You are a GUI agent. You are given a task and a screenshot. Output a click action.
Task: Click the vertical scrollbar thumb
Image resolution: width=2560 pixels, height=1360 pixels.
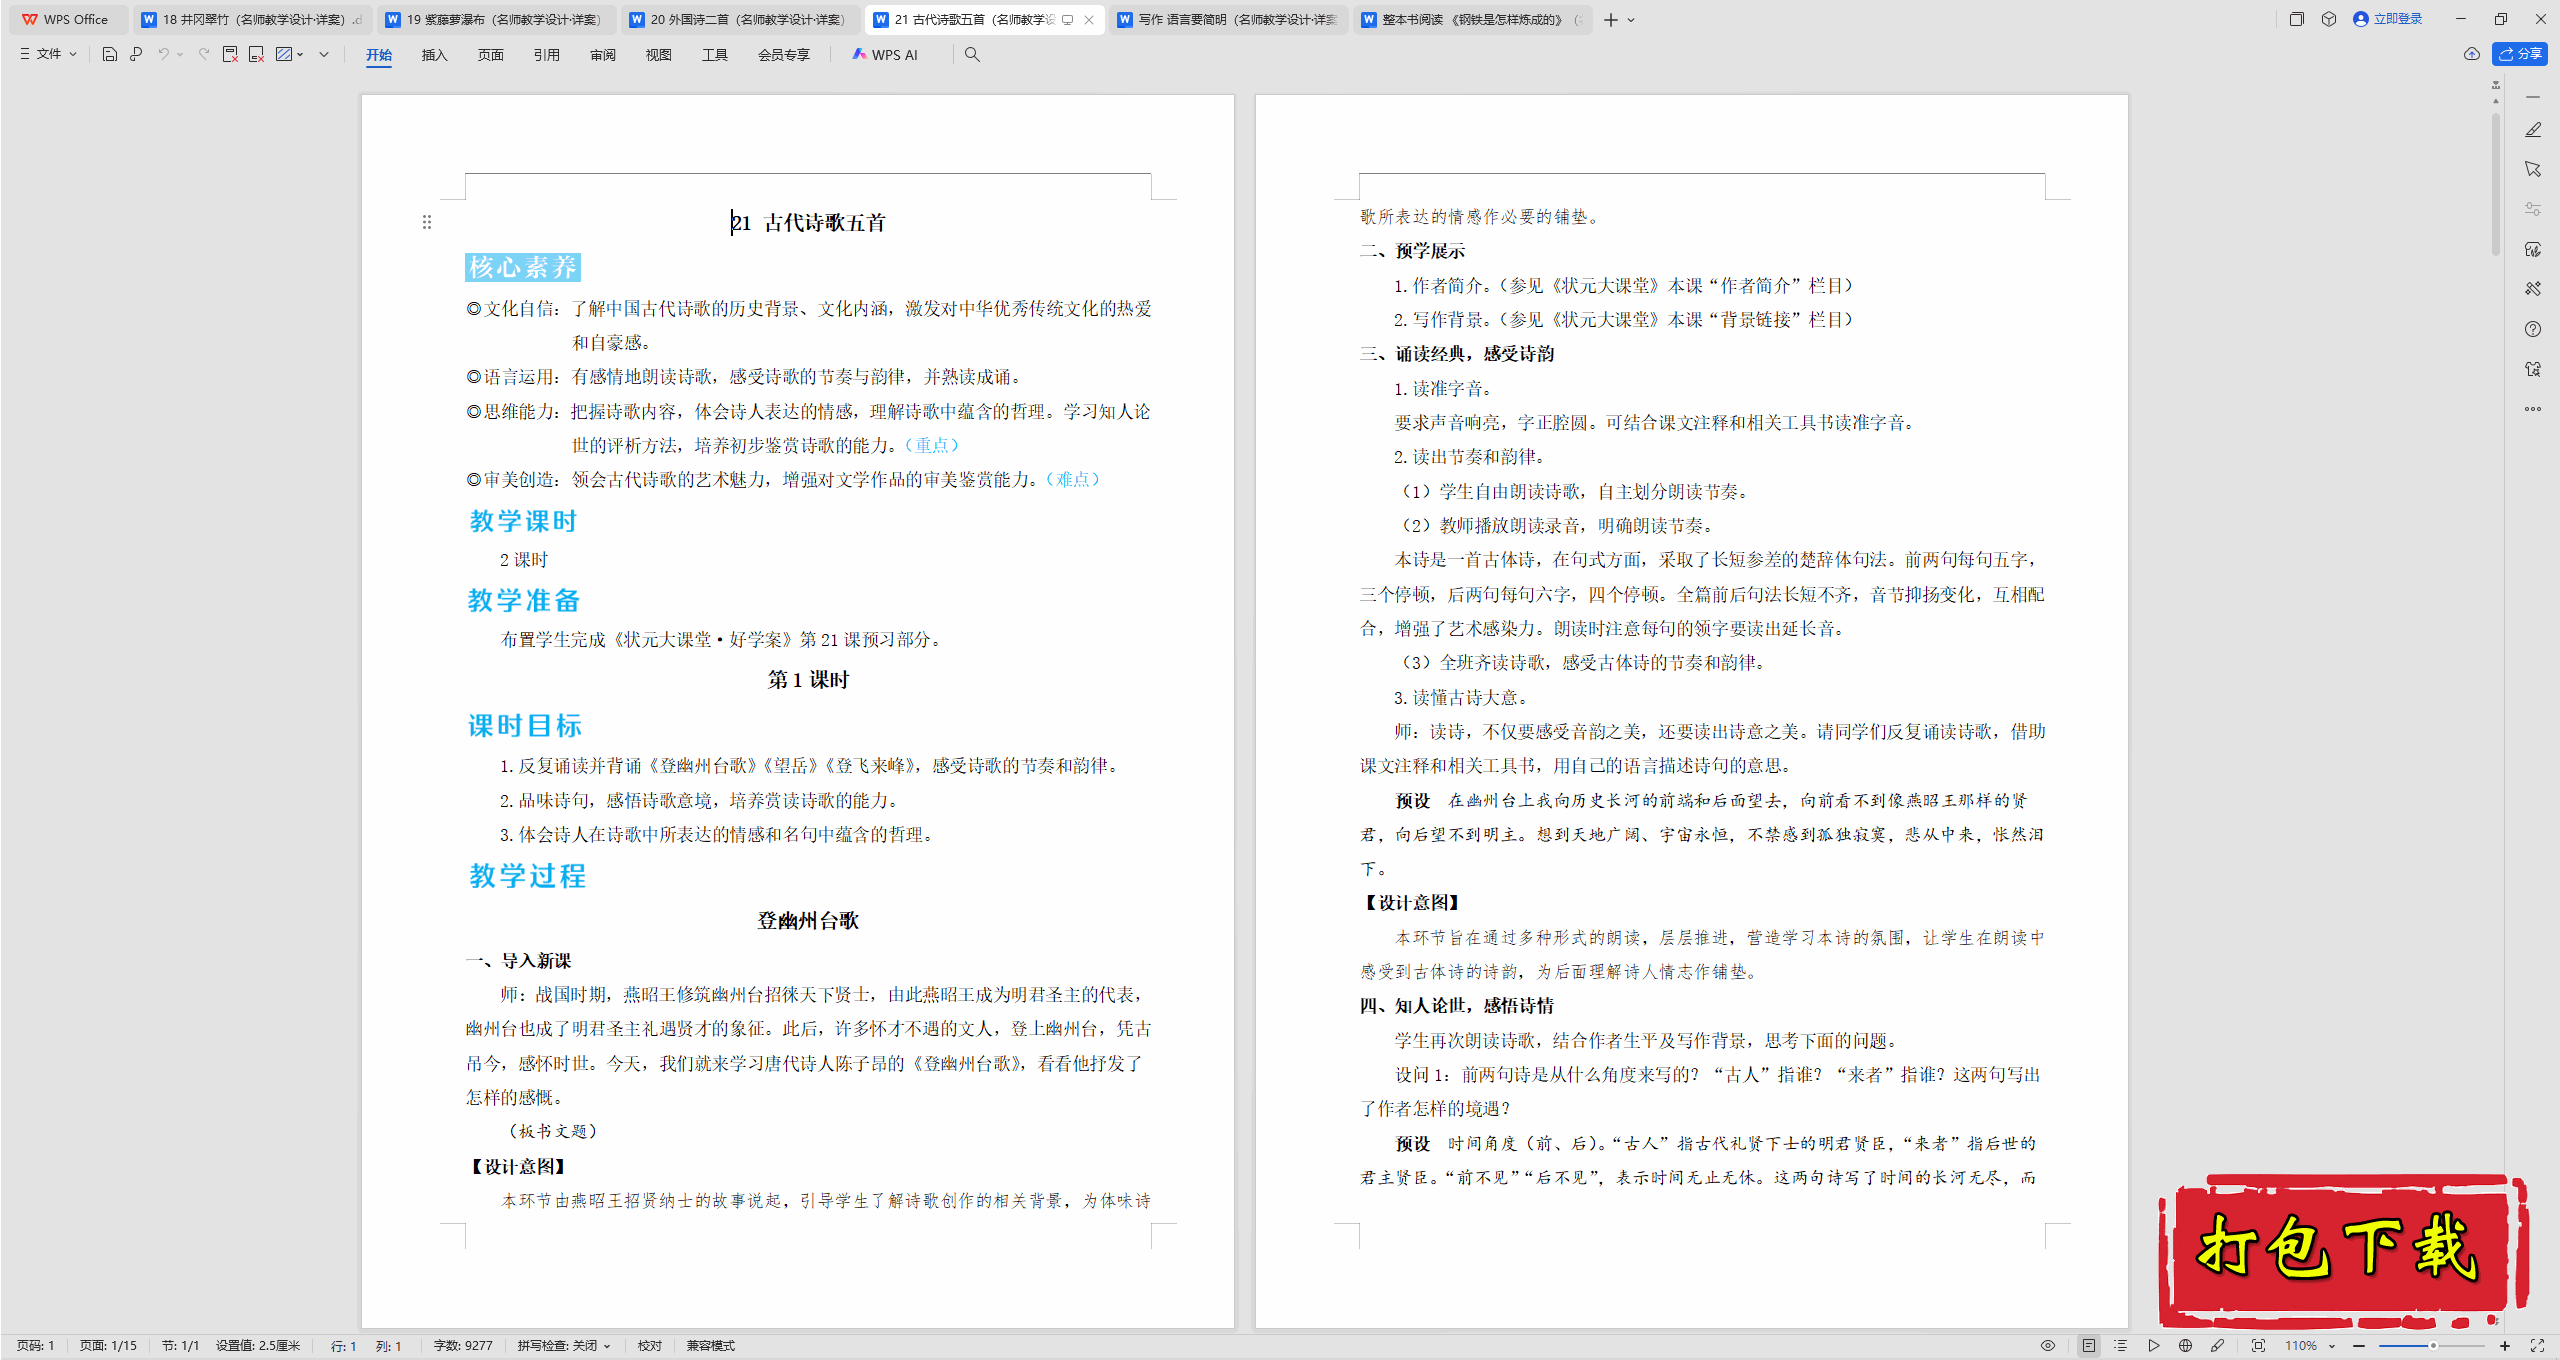(2496, 185)
